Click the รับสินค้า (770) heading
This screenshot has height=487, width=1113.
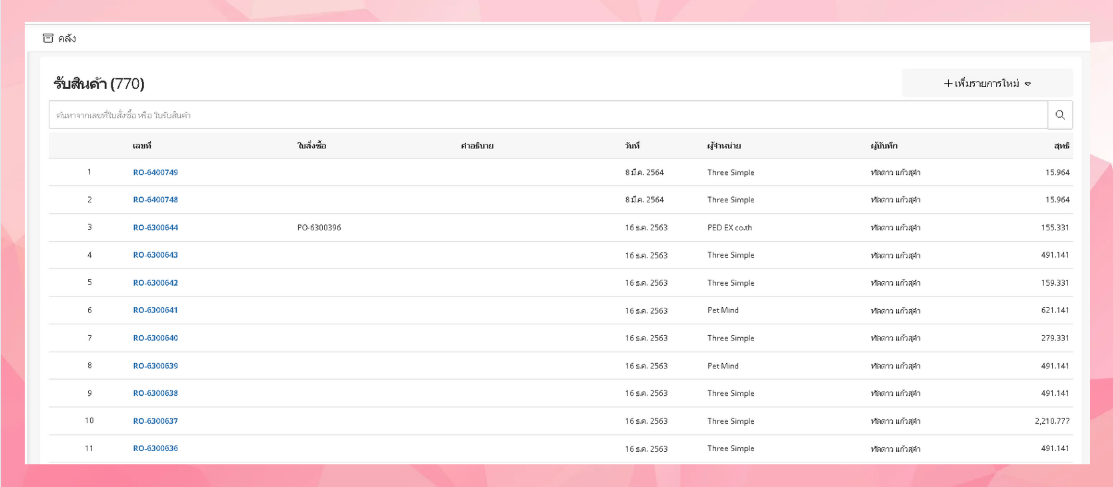(99, 84)
